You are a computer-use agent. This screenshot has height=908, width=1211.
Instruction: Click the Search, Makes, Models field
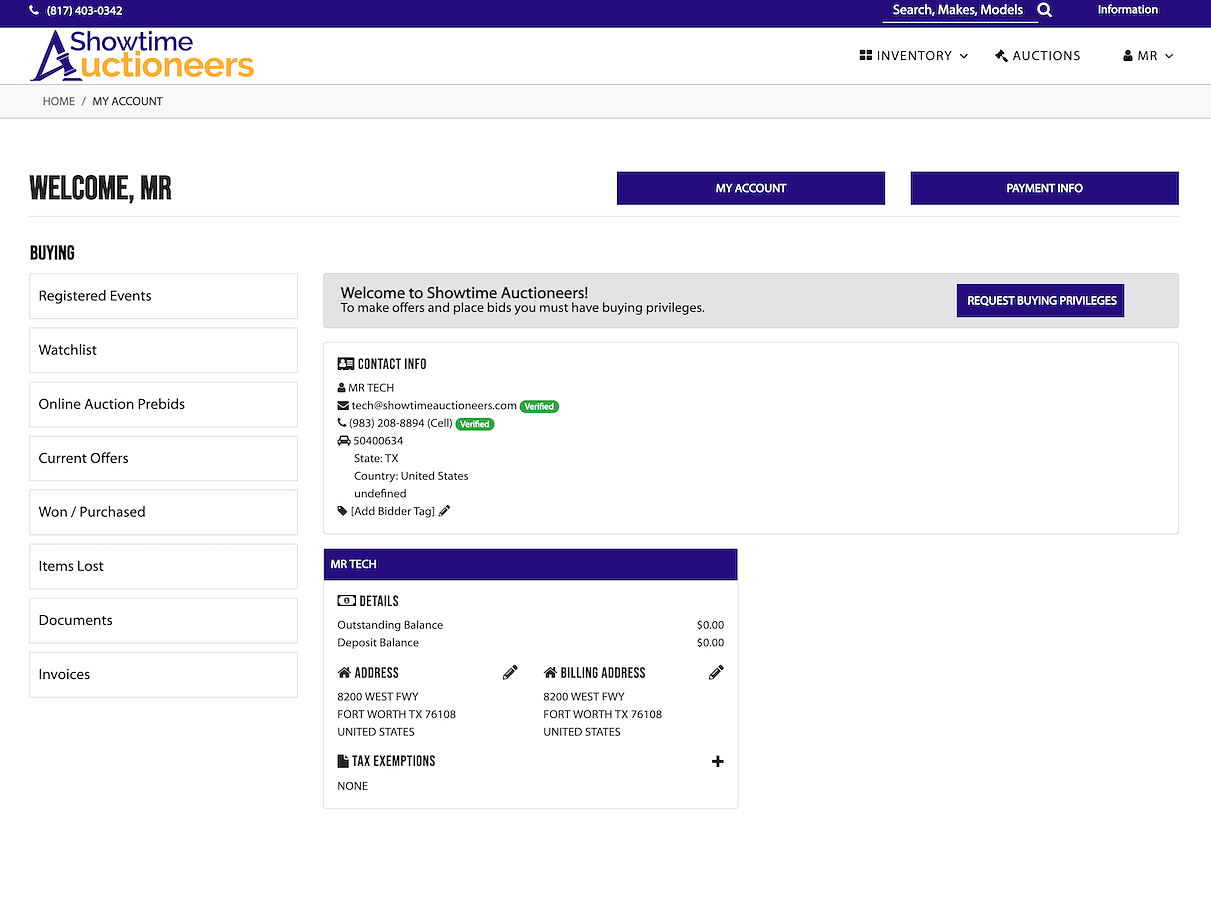click(x=957, y=10)
